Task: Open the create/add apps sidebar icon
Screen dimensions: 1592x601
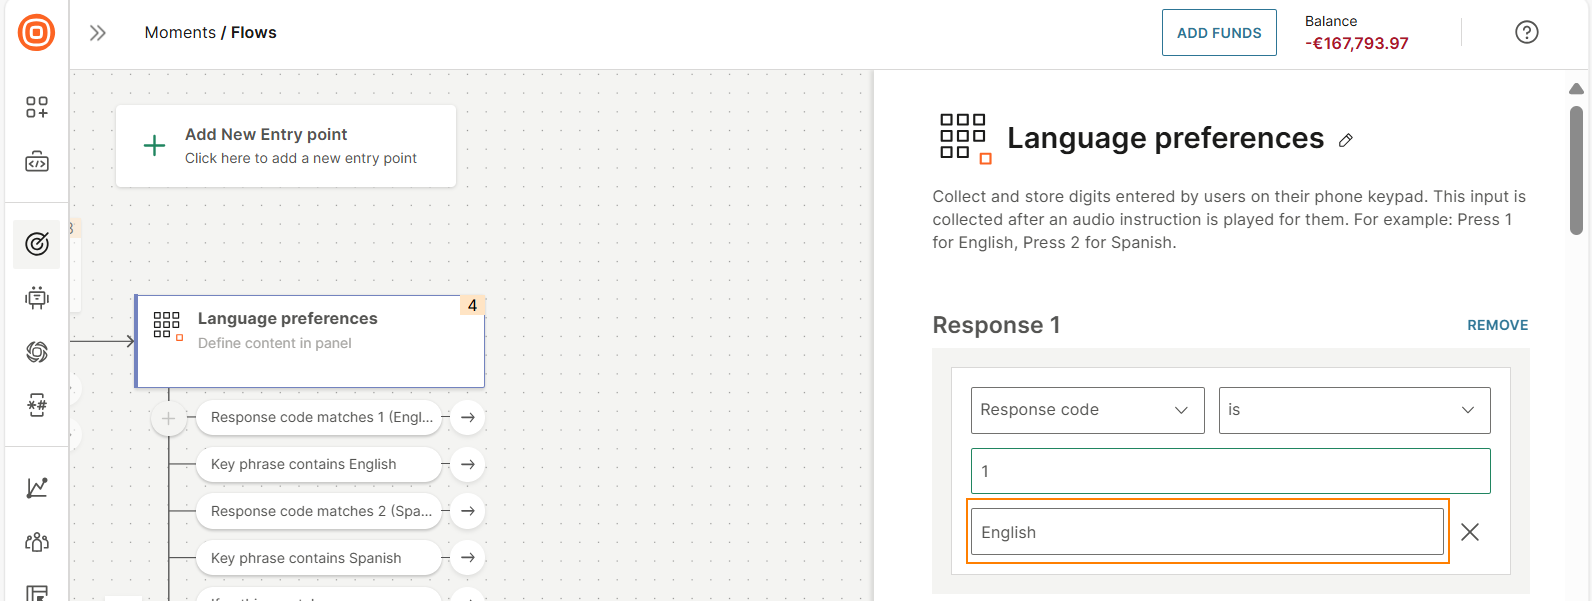Action: [x=37, y=107]
